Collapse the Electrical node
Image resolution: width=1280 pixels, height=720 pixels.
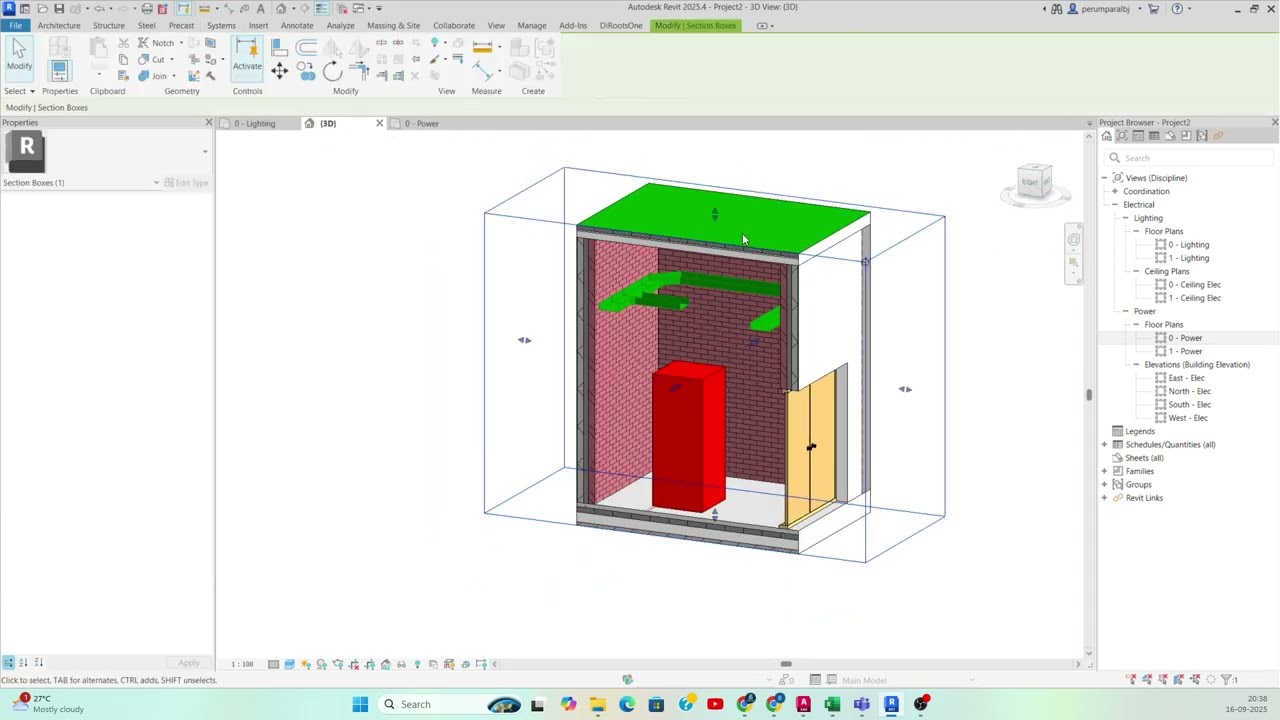pos(1115,205)
